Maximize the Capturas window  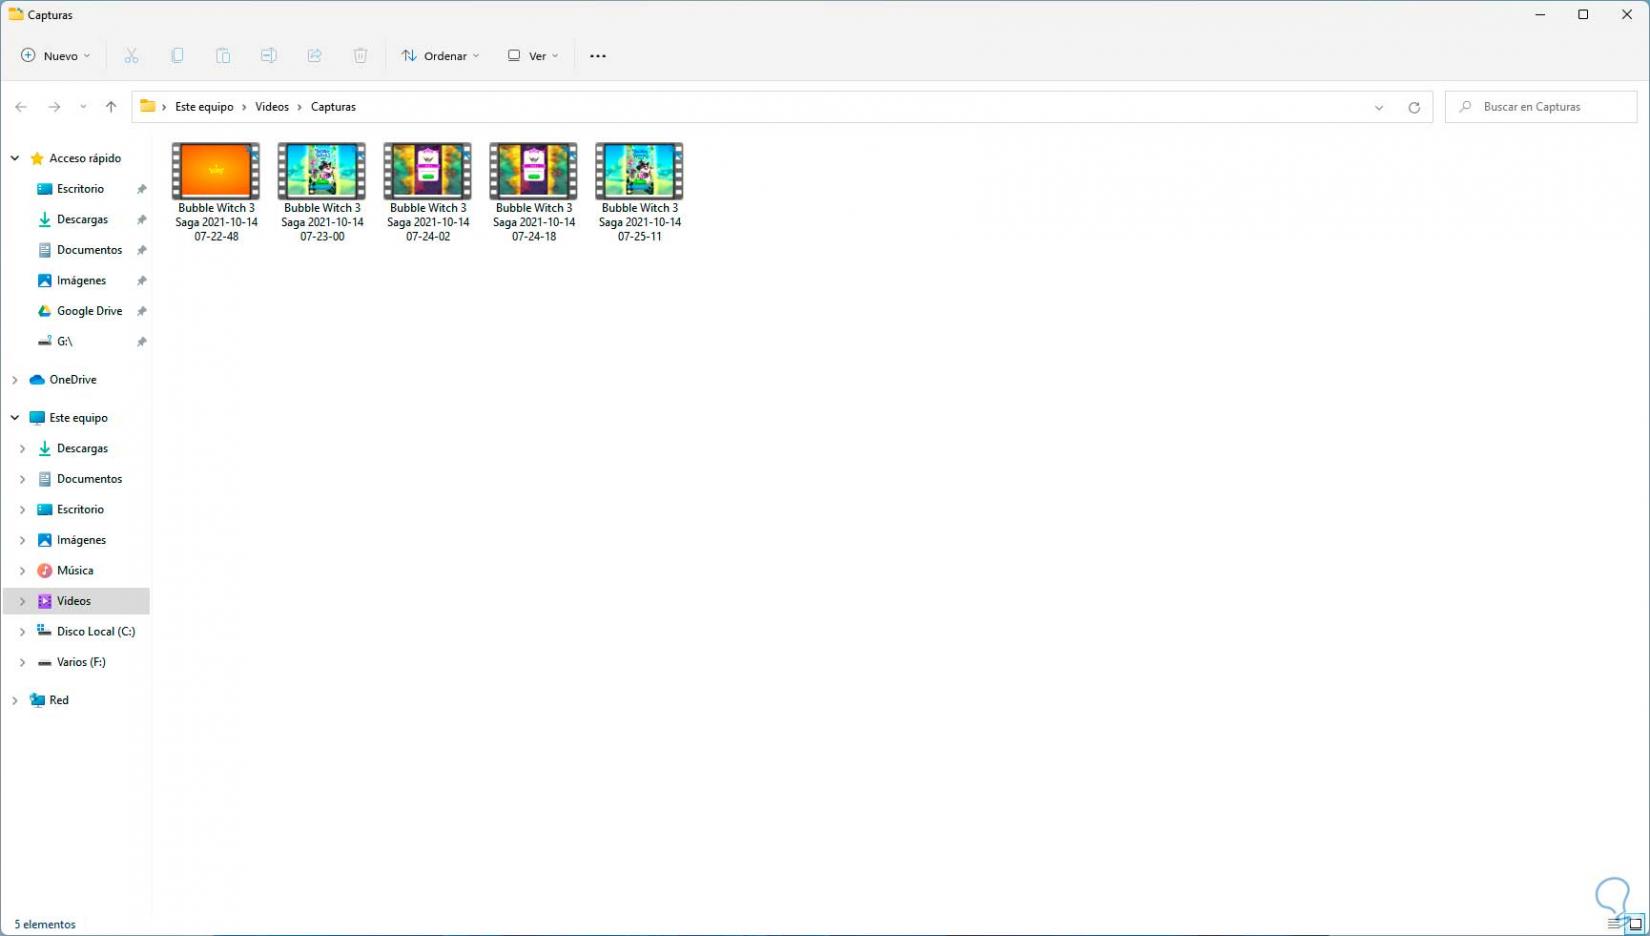coord(1583,15)
